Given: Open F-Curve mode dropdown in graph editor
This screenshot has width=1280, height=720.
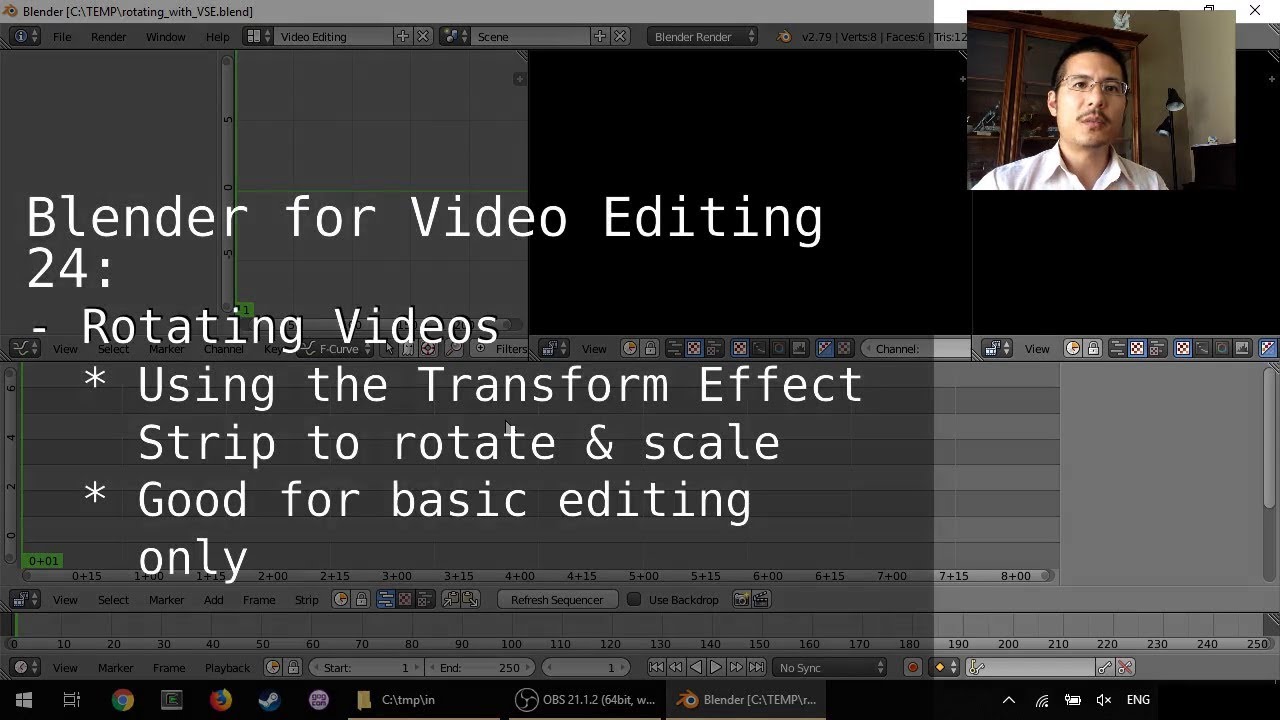Looking at the screenshot, I should click(x=337, y=348).
